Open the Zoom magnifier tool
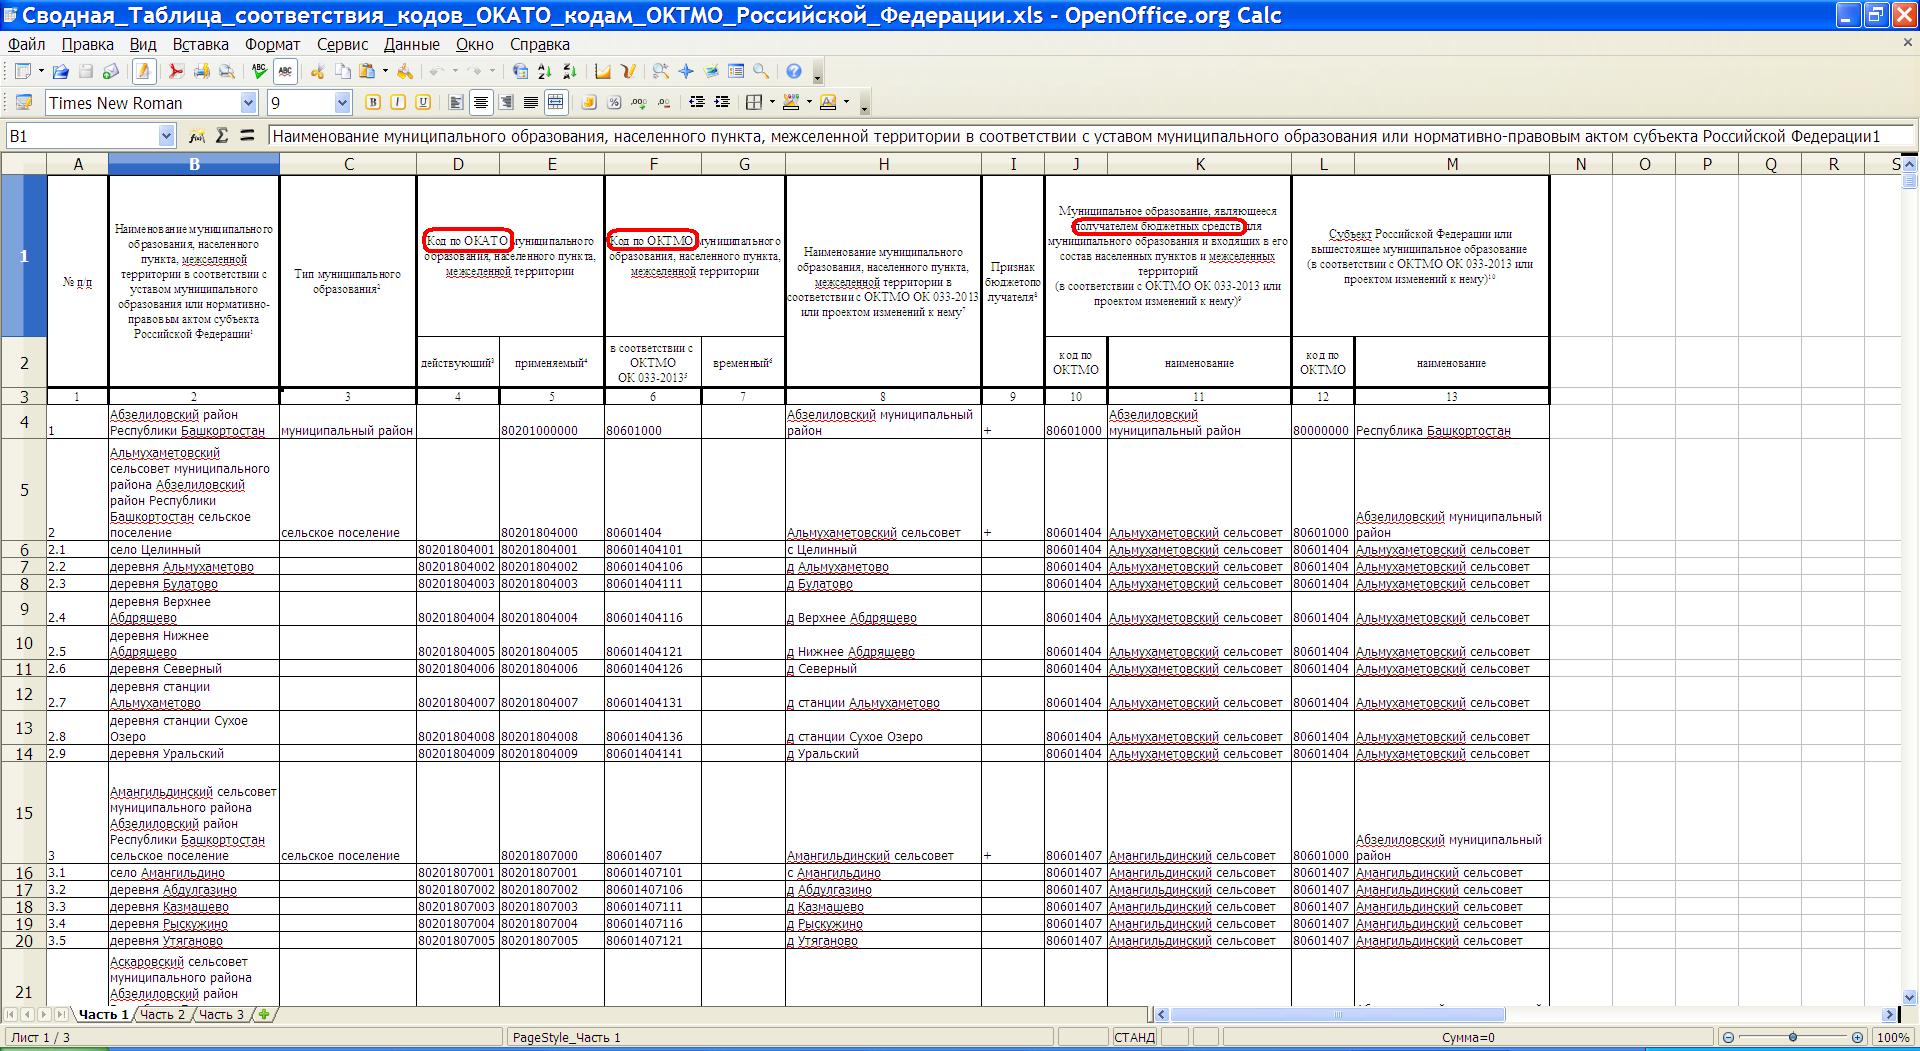Screen dimensions: 1920x1051 (x=761, y=71)
